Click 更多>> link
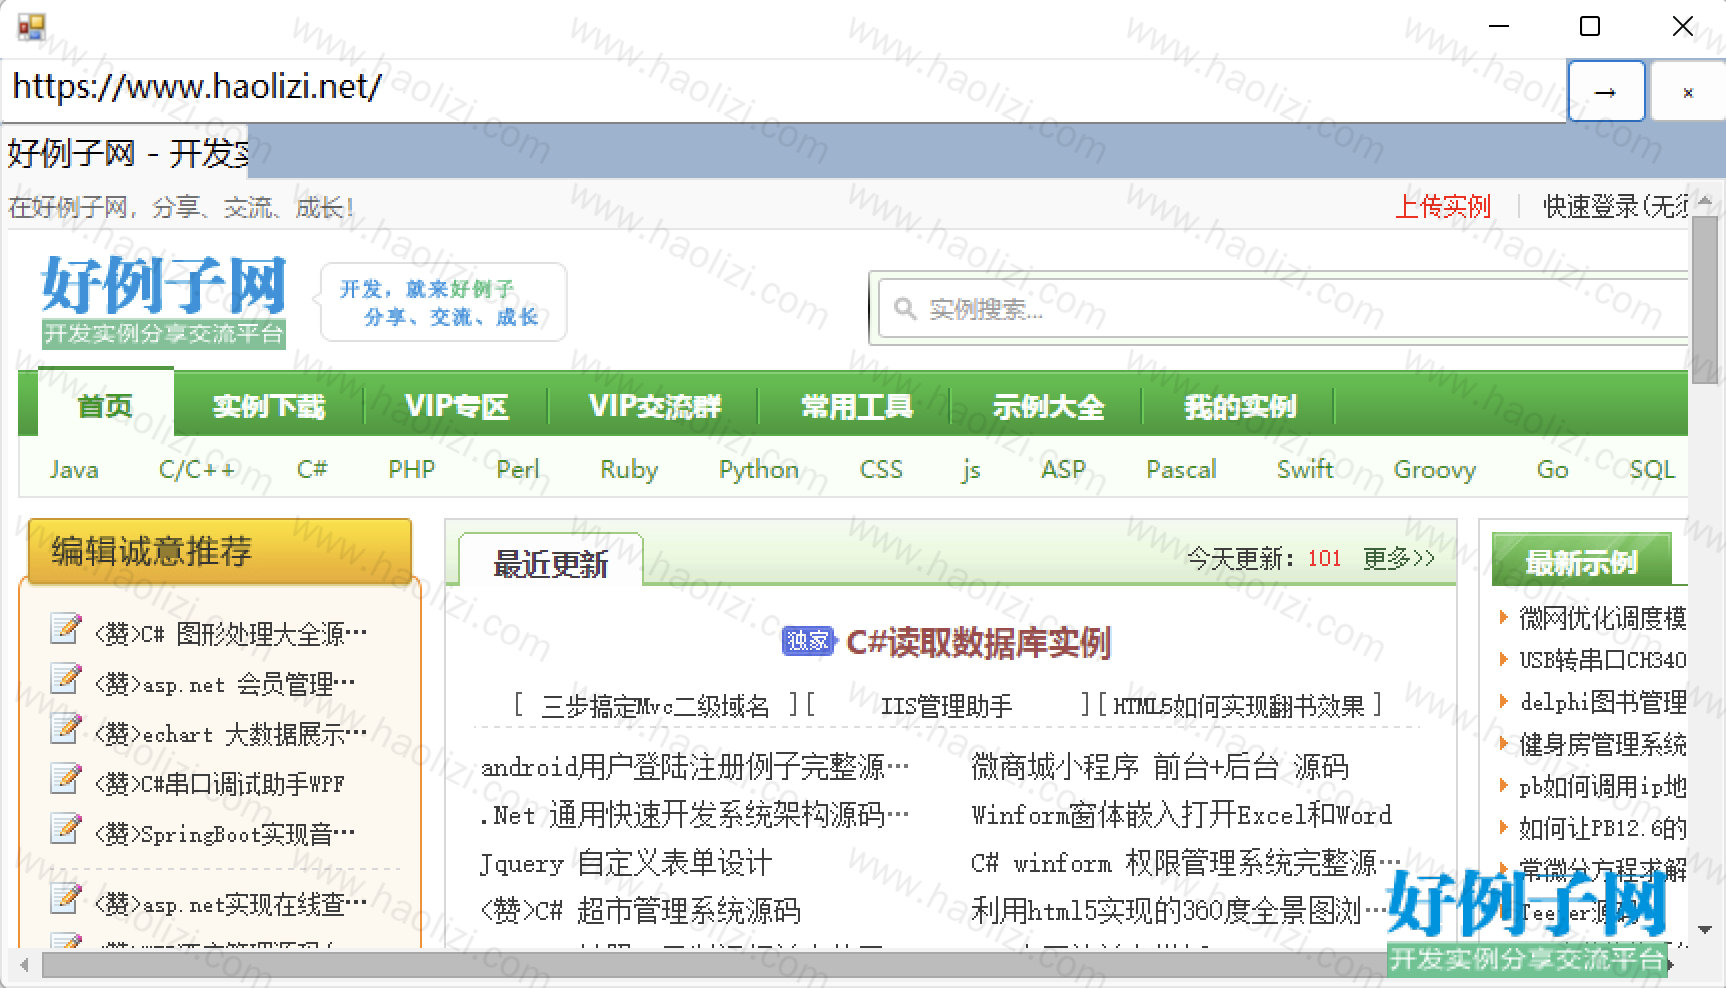Screen dimensions: 1726x988 click(x=1399, y=558)
